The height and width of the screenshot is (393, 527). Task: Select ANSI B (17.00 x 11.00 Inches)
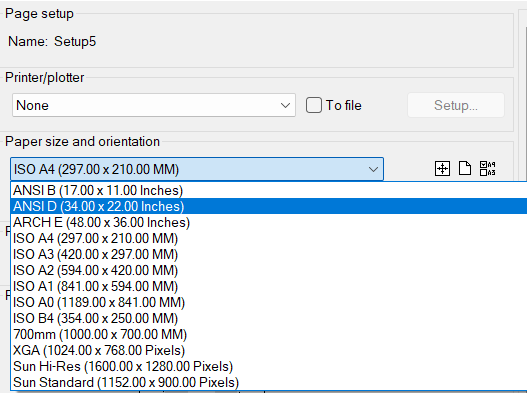coord(269,190)
